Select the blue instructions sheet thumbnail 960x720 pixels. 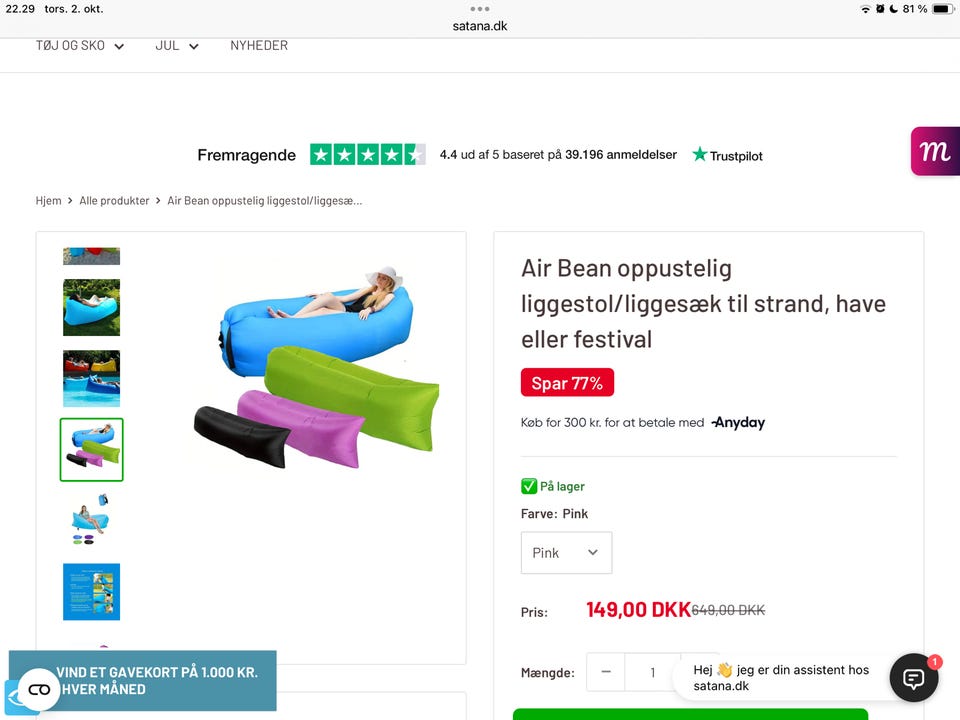pos(91,591)
